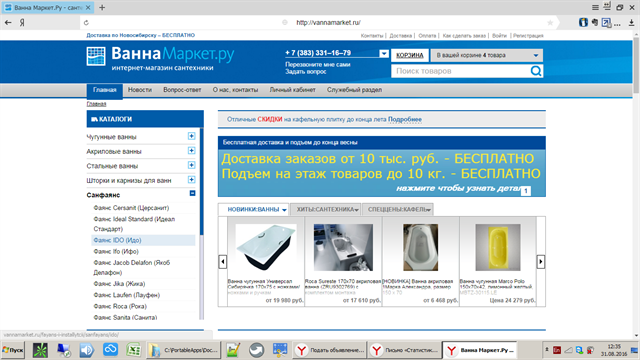Select the СПЕЦЦЕНЫ:КАФЕЛЬ tab
This screenshot has height=360, width=640.
(x=398, y=209)
